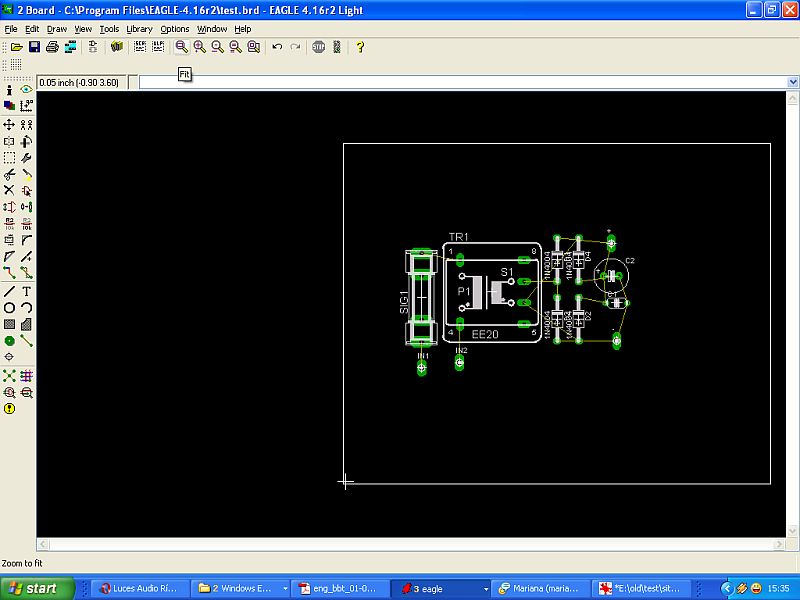Click the Go traffic light icon
Viewport: 800px width, 600px height.
[337, 47]
